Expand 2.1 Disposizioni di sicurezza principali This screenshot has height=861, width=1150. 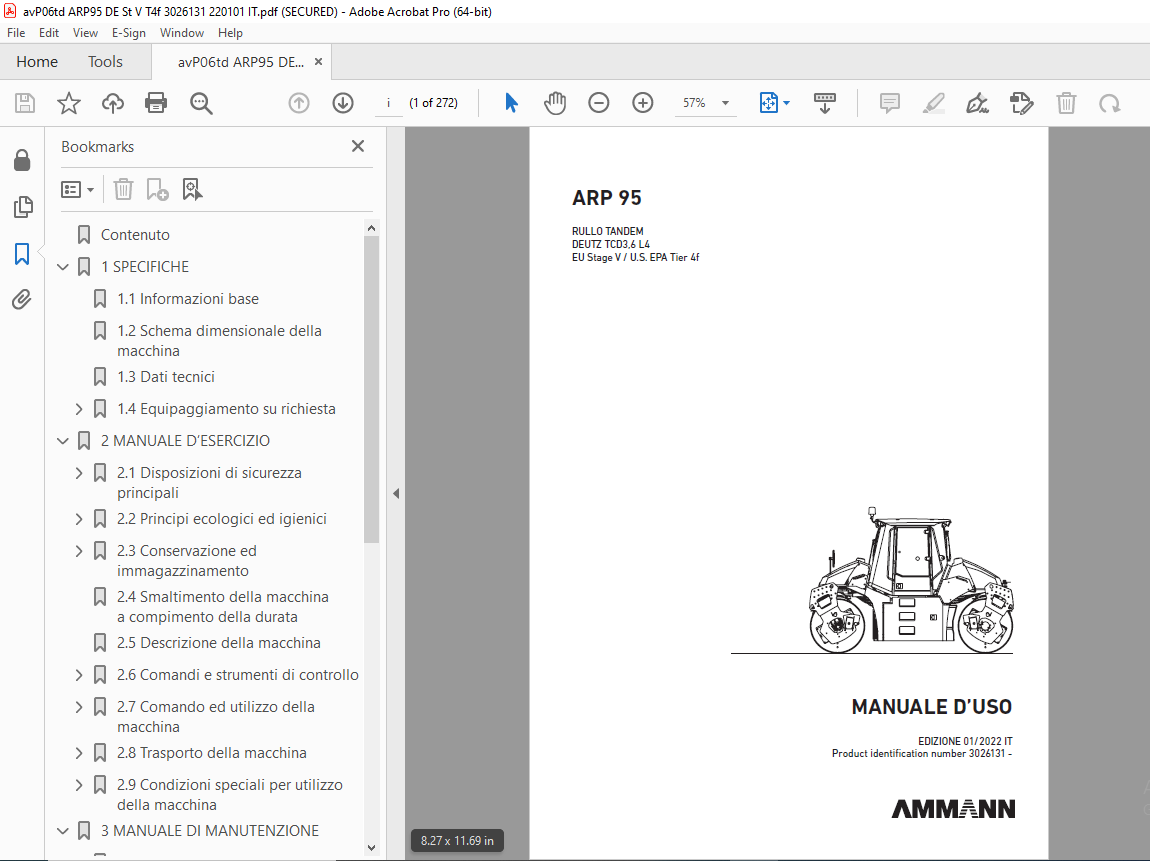(x=79, y=473)
